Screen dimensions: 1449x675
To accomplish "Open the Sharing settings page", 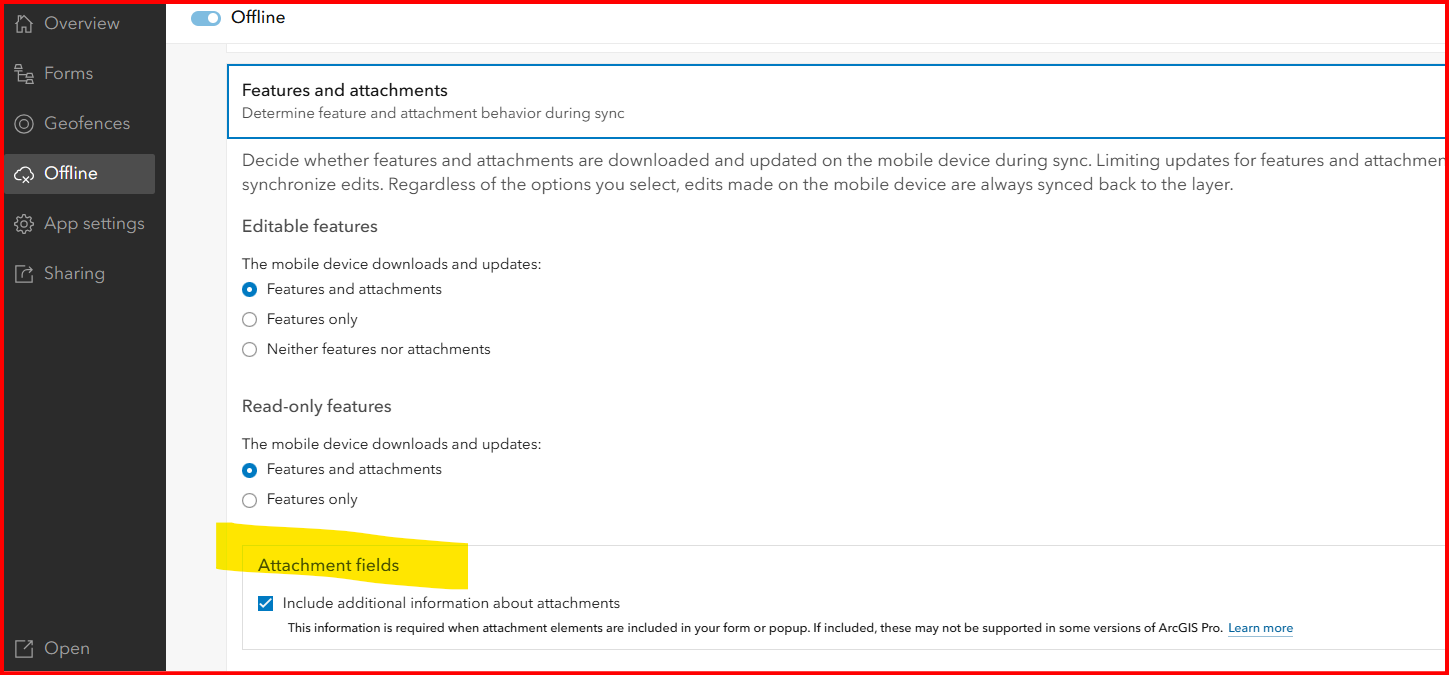I will [x=79, y=274].
